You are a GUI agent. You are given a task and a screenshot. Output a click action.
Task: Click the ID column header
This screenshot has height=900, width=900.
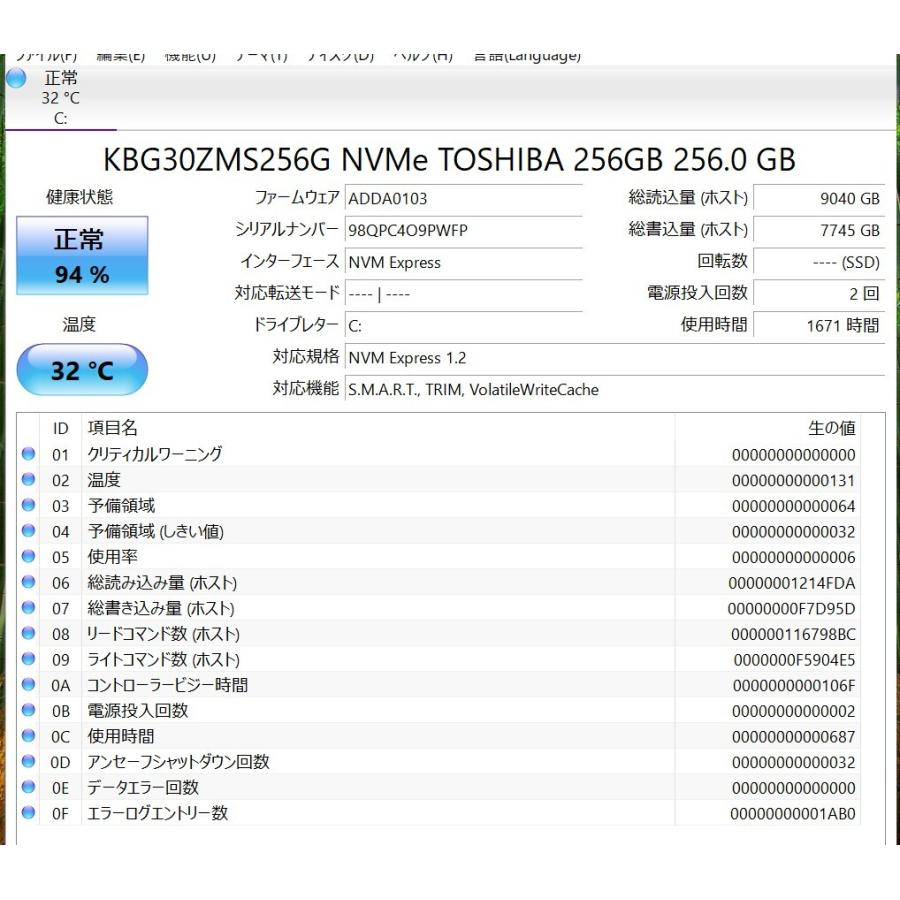[x=60, y=428]
